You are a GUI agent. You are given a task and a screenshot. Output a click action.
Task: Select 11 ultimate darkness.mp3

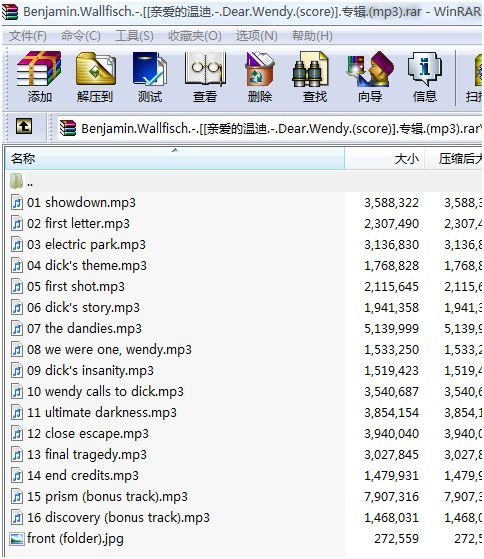102,412
